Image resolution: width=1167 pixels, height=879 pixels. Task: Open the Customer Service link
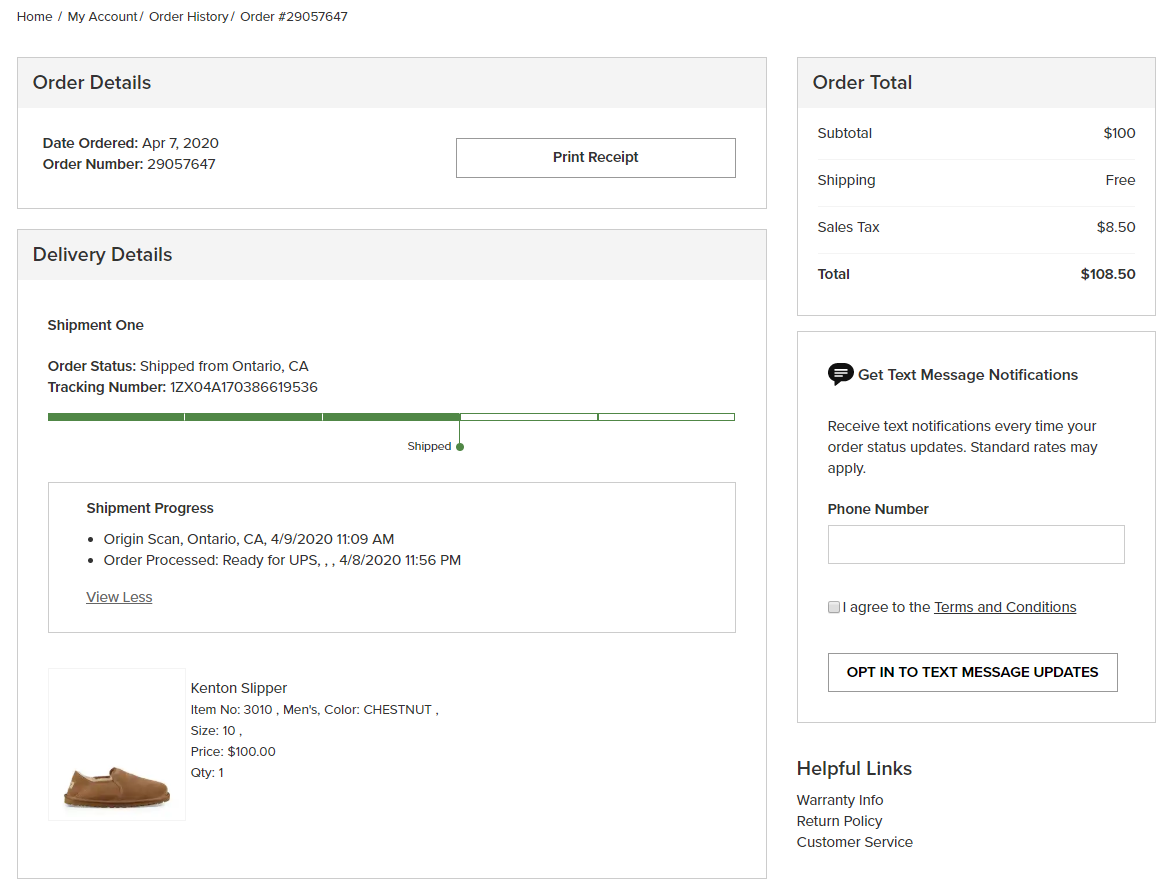click(854, 842)
